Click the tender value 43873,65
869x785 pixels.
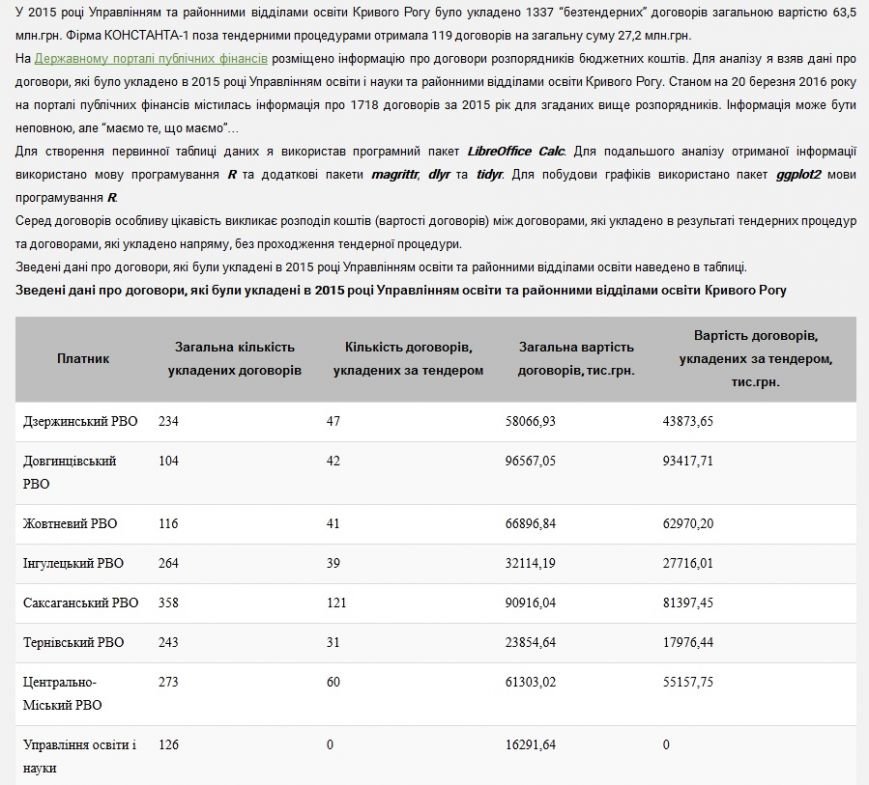click(x=688, y=421)
